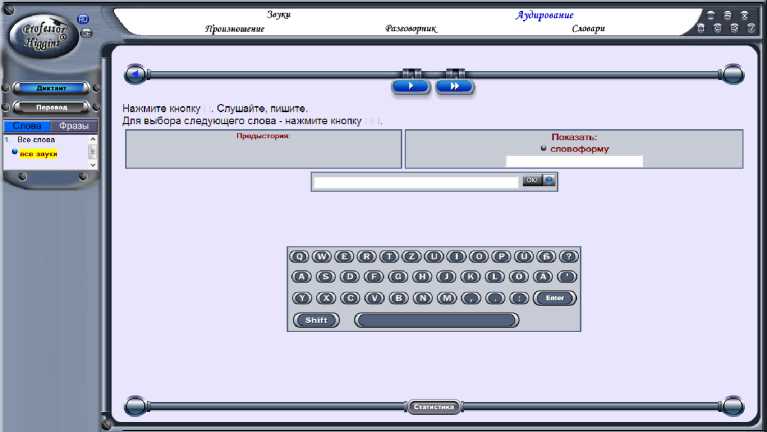Select the словоформу radio option
The width and height of the screenshot is (767, 432).
(x=543, y=148)
